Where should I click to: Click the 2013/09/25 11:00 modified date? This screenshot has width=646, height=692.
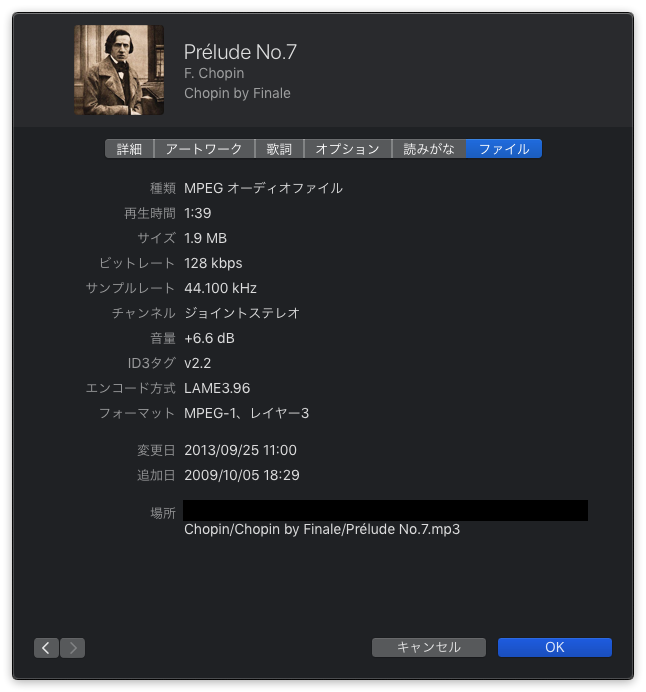click(x=240, y=450)
